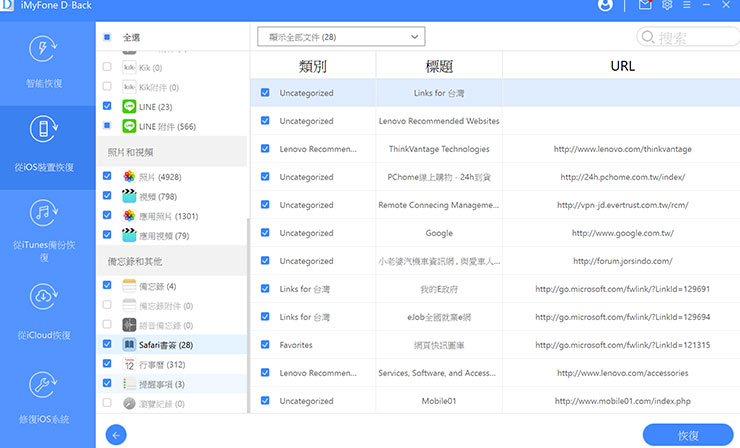740x448 pixels.
Task: Click the LINE (23) app icon
Action: [129, 107]
